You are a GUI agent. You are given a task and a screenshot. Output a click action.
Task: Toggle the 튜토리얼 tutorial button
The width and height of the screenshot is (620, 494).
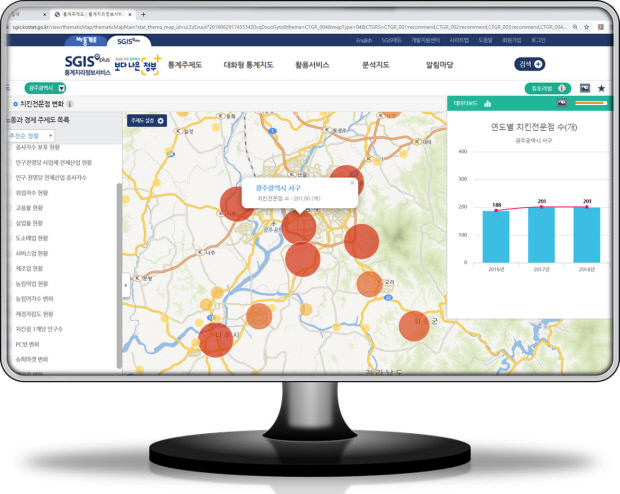[547, 89]
